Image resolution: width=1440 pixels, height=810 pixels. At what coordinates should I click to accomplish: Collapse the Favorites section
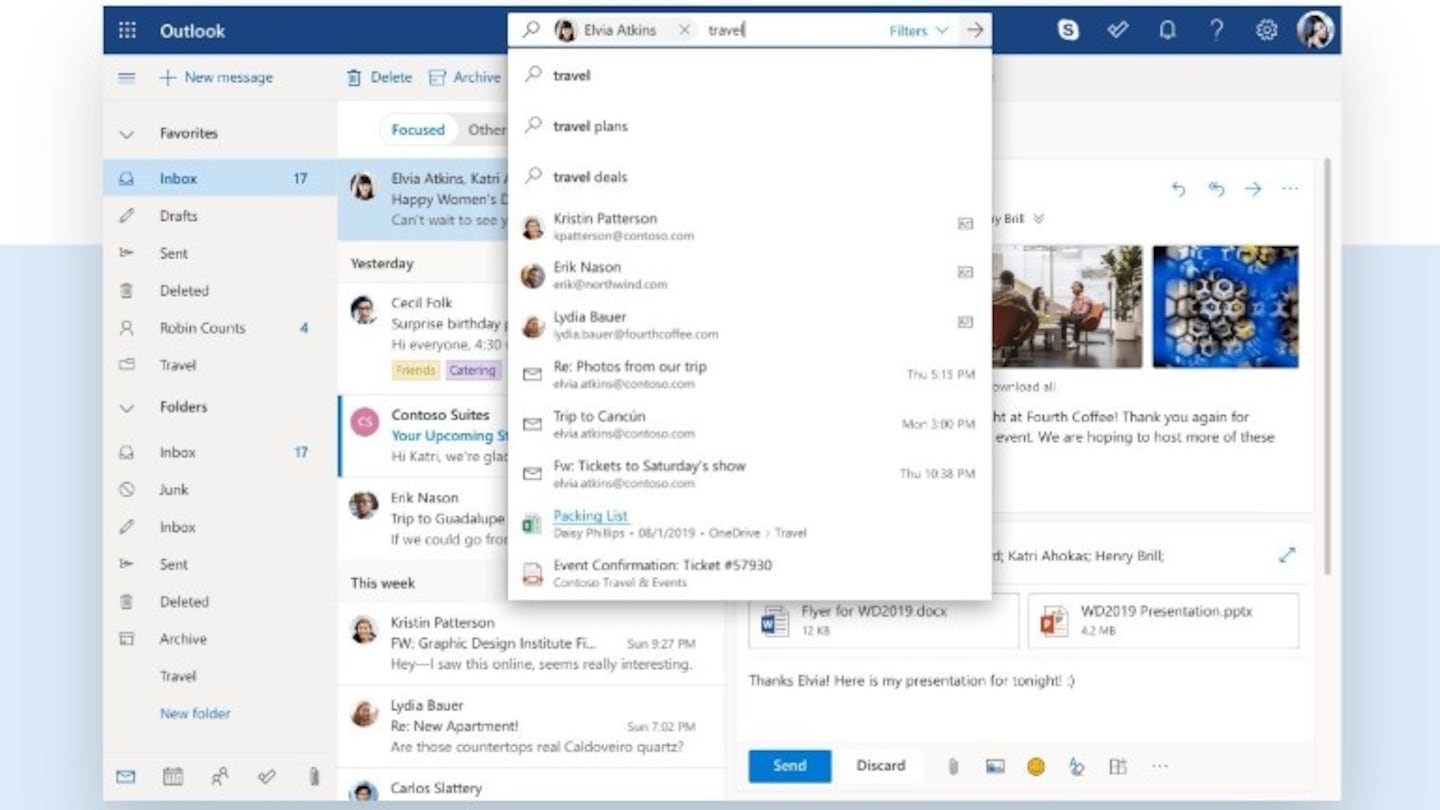[126, 133]
